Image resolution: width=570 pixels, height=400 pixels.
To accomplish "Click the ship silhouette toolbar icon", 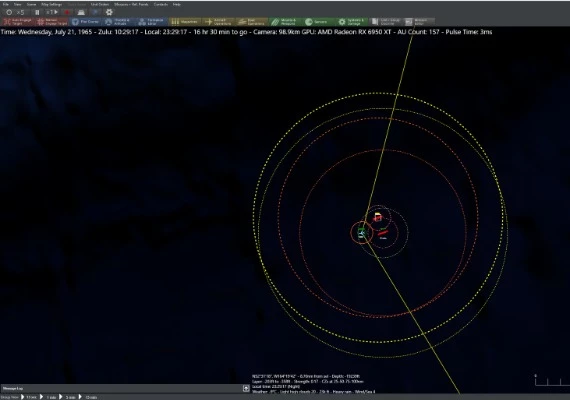I will tap(81, 12).
